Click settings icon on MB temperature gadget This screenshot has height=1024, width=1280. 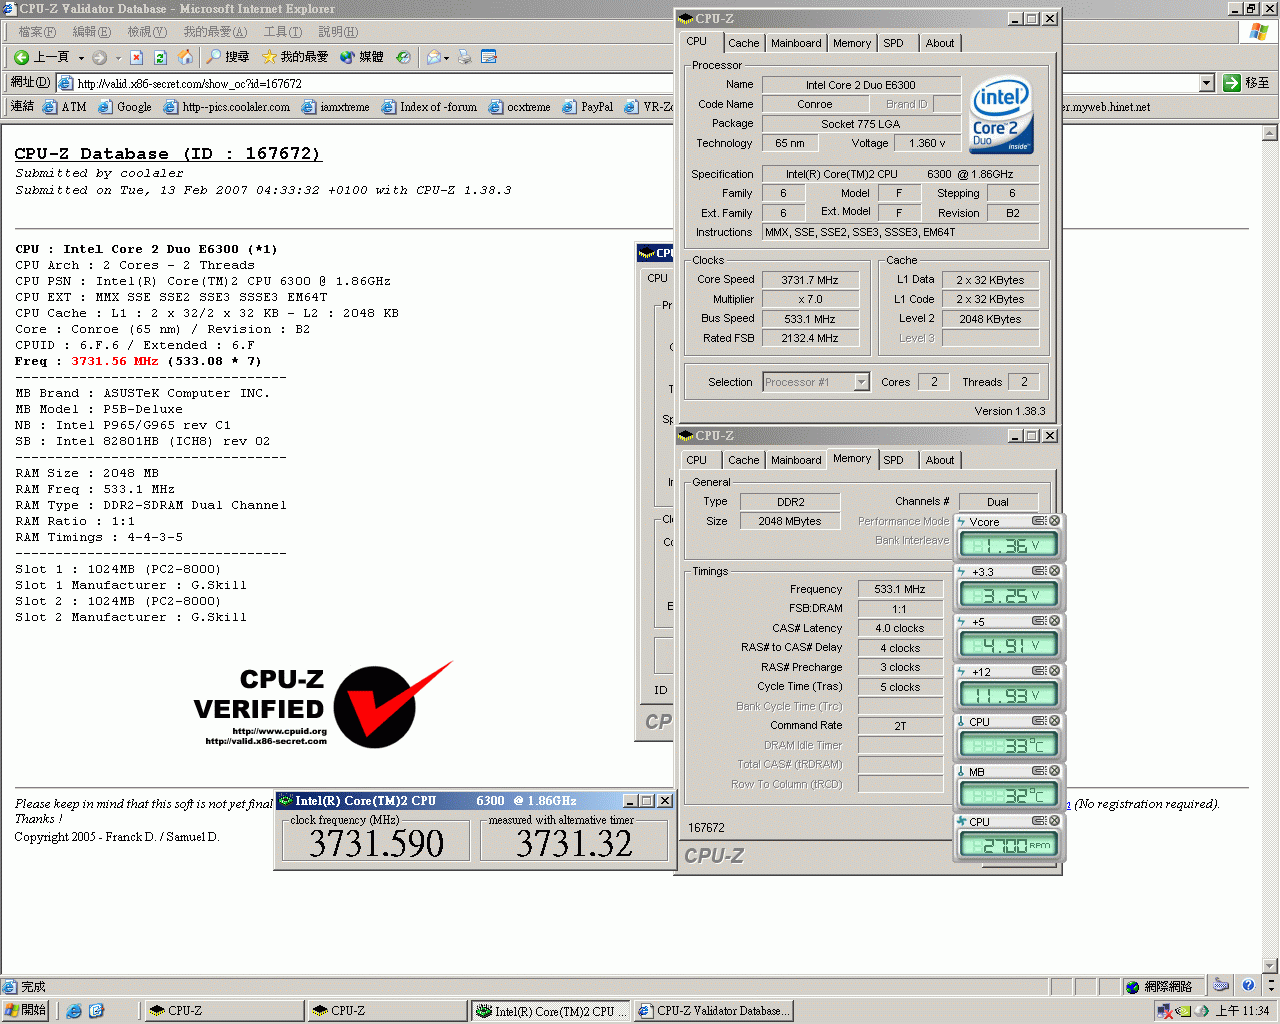[1039, 771]
